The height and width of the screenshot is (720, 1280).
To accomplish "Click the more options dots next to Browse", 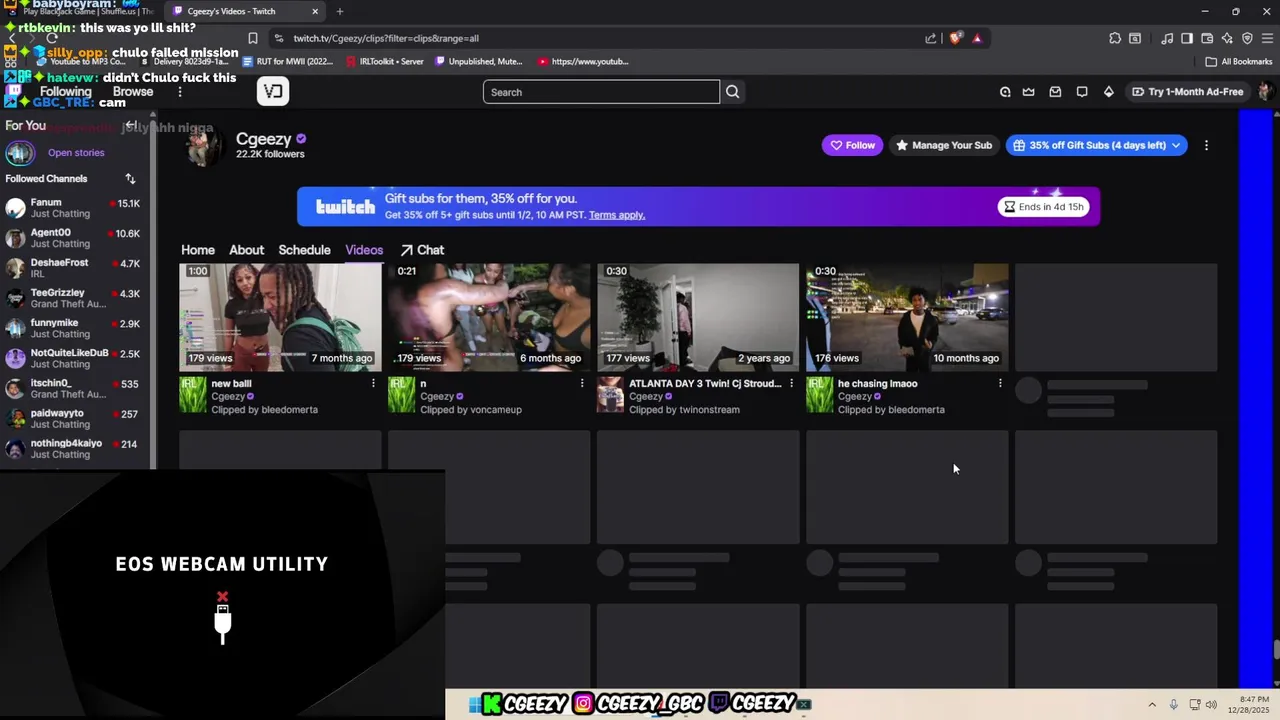I will point(180,92).
